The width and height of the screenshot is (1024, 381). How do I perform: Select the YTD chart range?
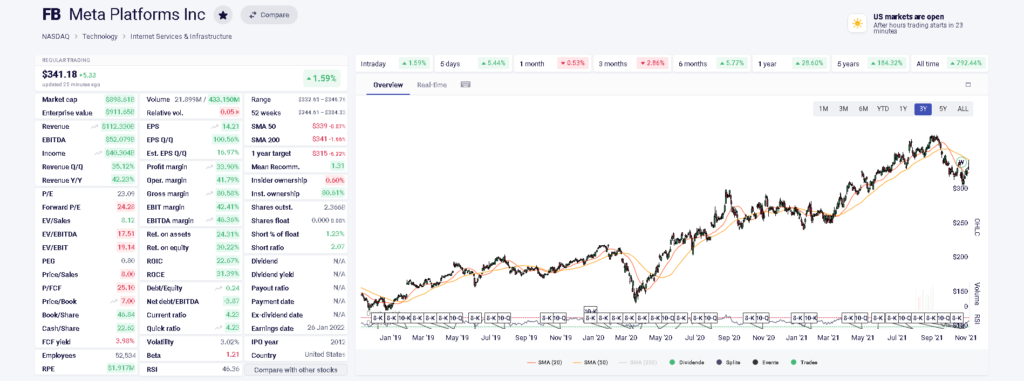[883, 109]
